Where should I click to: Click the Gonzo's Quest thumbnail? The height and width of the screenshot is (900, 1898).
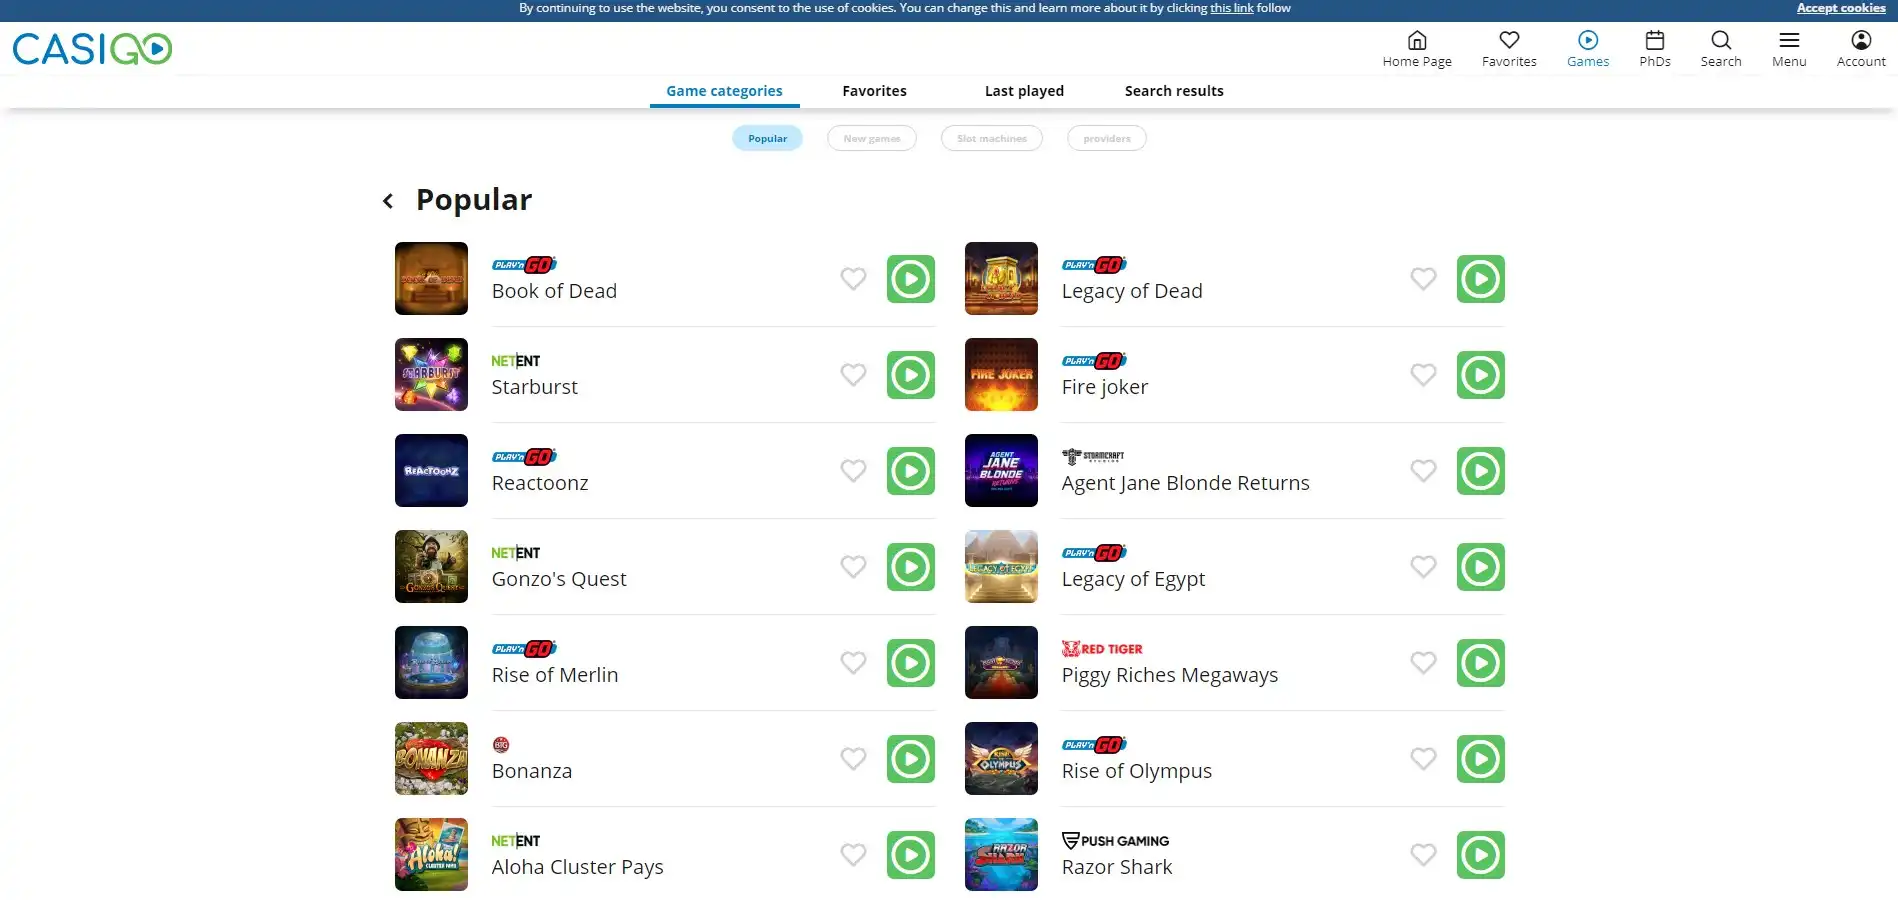coord(431,567)
